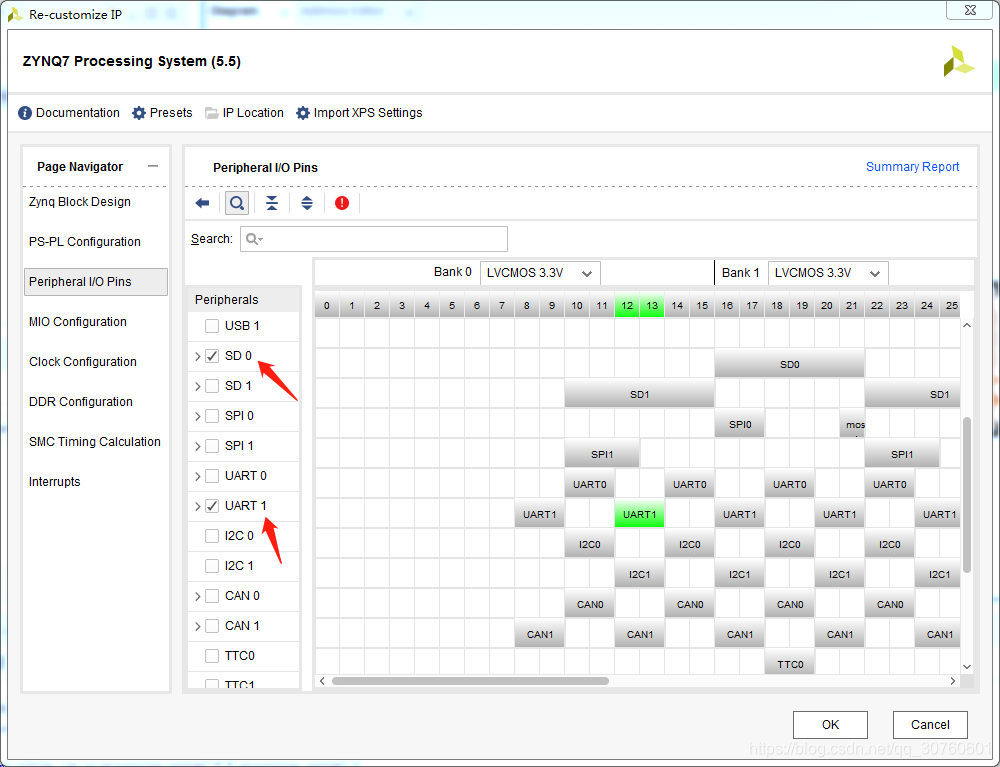Image resolution: width=1000 pixels, height=767 pixels.
Task: Click the back arrow toolbar icon
Action: point(202,203)
